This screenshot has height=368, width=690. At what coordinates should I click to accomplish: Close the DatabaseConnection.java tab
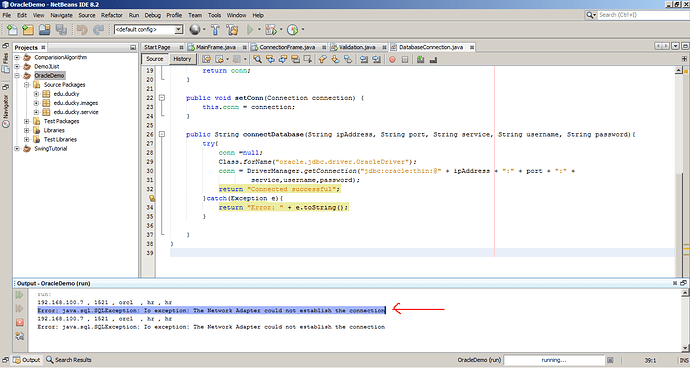click(472, 47)
